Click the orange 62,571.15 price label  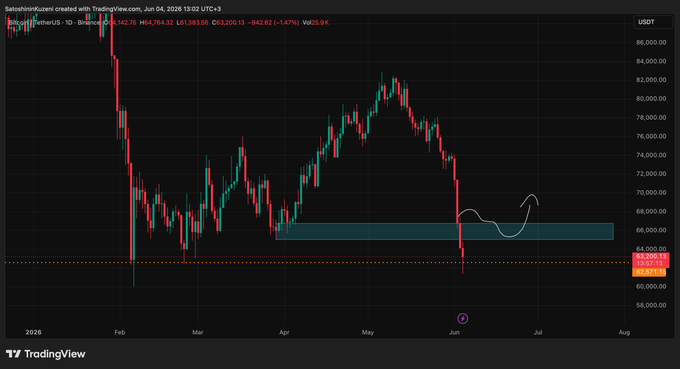tap(649, 272)
